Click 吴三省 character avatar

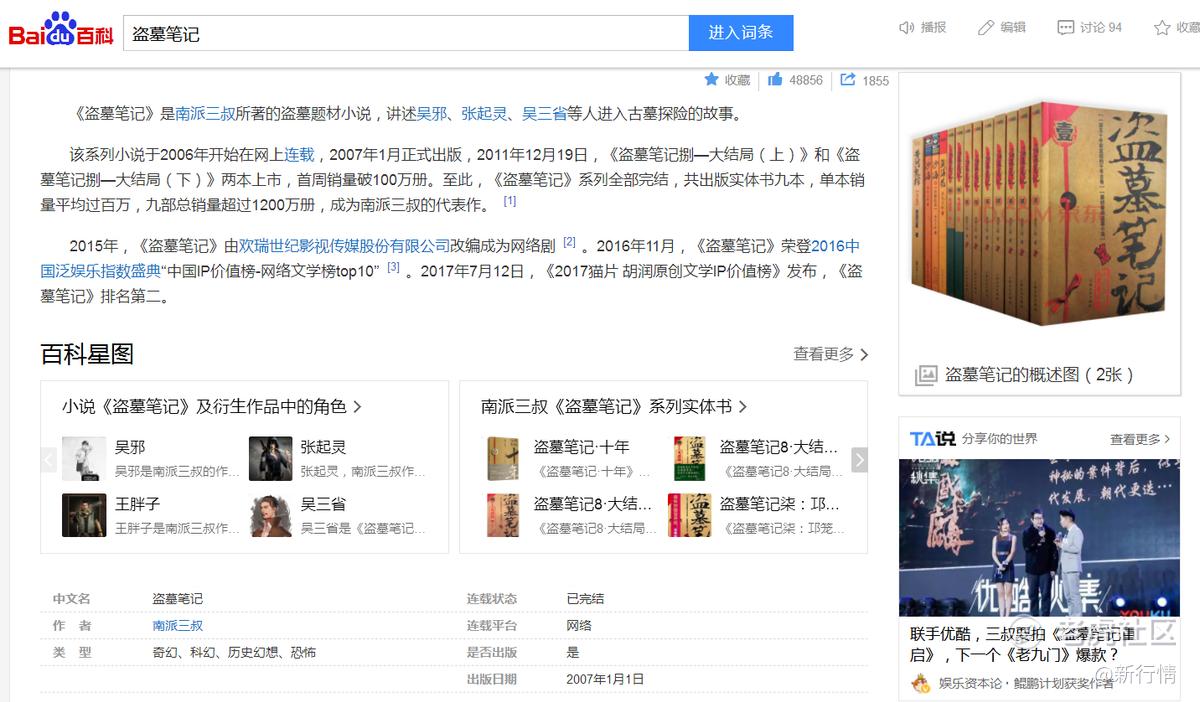click(x=270, y=515)
